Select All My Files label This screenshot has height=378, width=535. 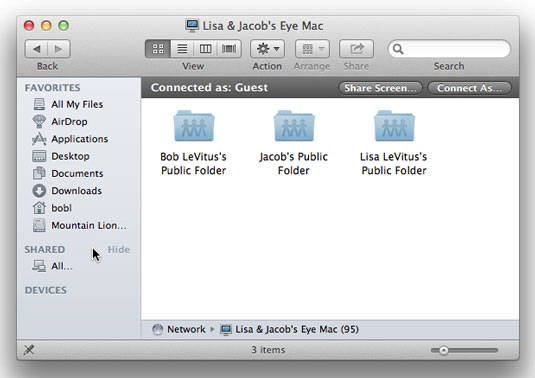point(77,104)
